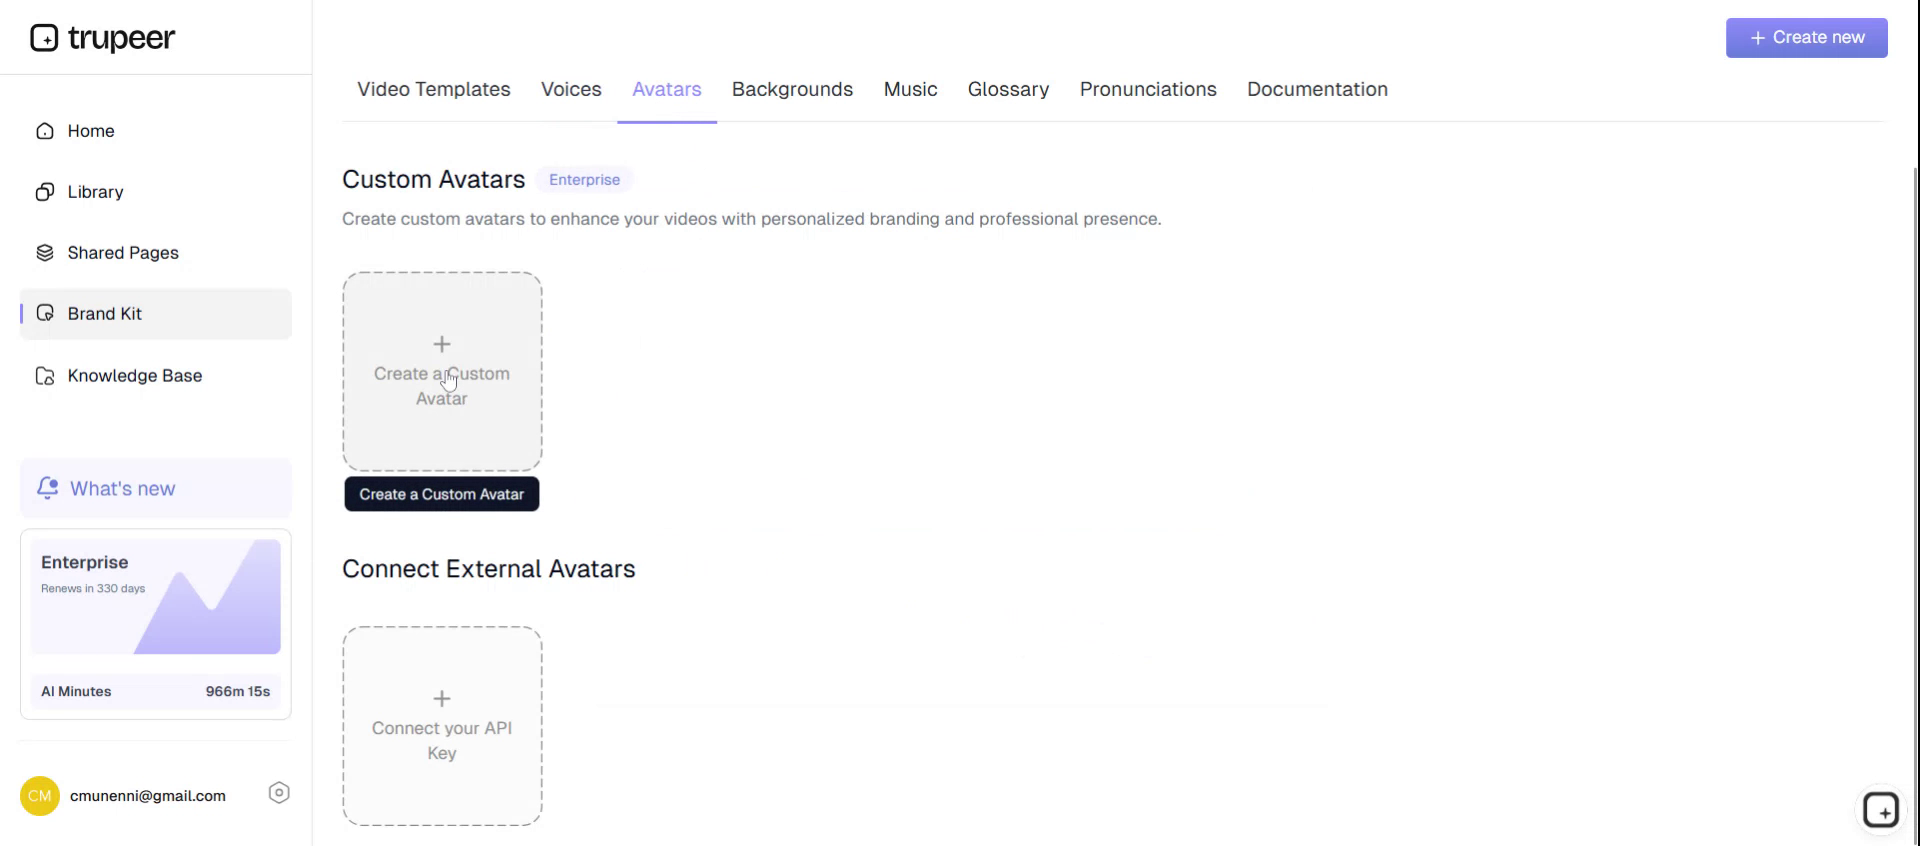This screenshot has width=1920, height=846.
Task: Click the What's new bell icon
Action: tap(47, 488)
